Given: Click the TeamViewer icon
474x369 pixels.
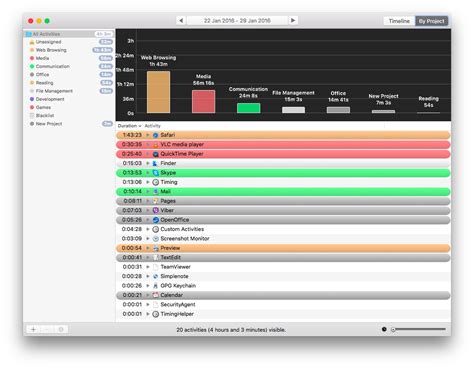Looking at the screenshot, I should [x=155, y=267].
